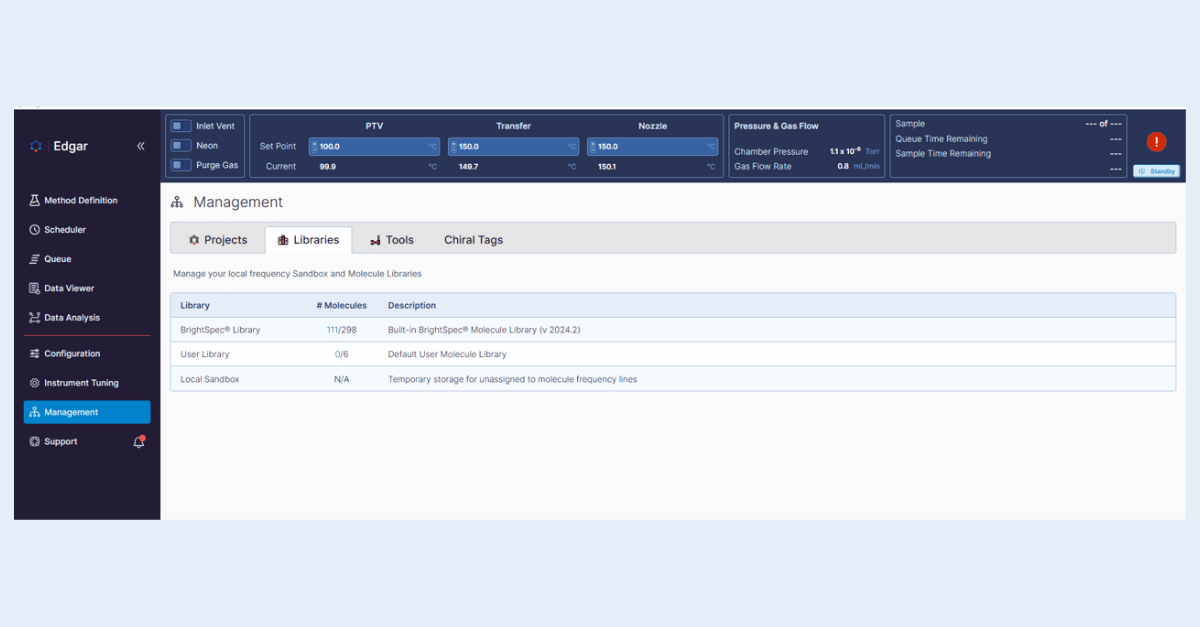Click the Nozzle set point stepper arrows
Image resolution: width=1200 pixels, height=627 pixels.
[x=593, y=146]
